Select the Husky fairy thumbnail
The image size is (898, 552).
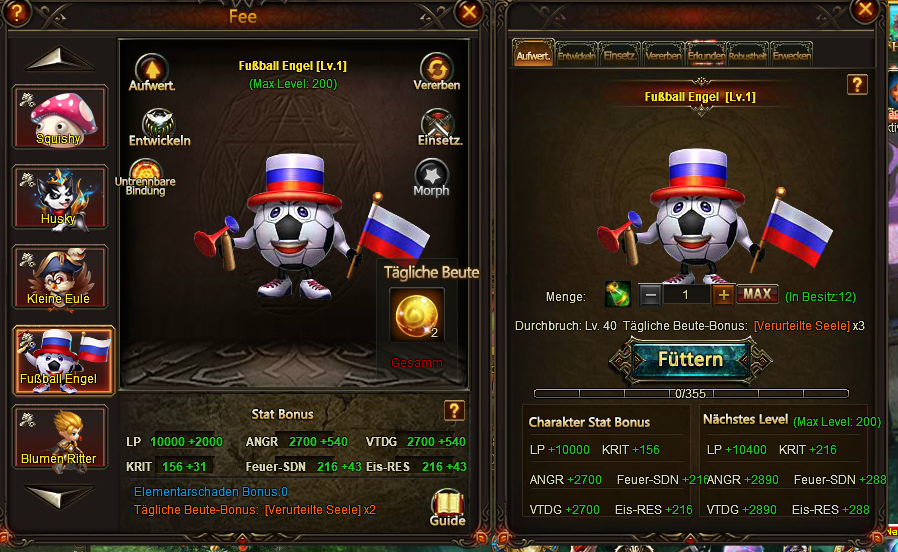[60, 198]
